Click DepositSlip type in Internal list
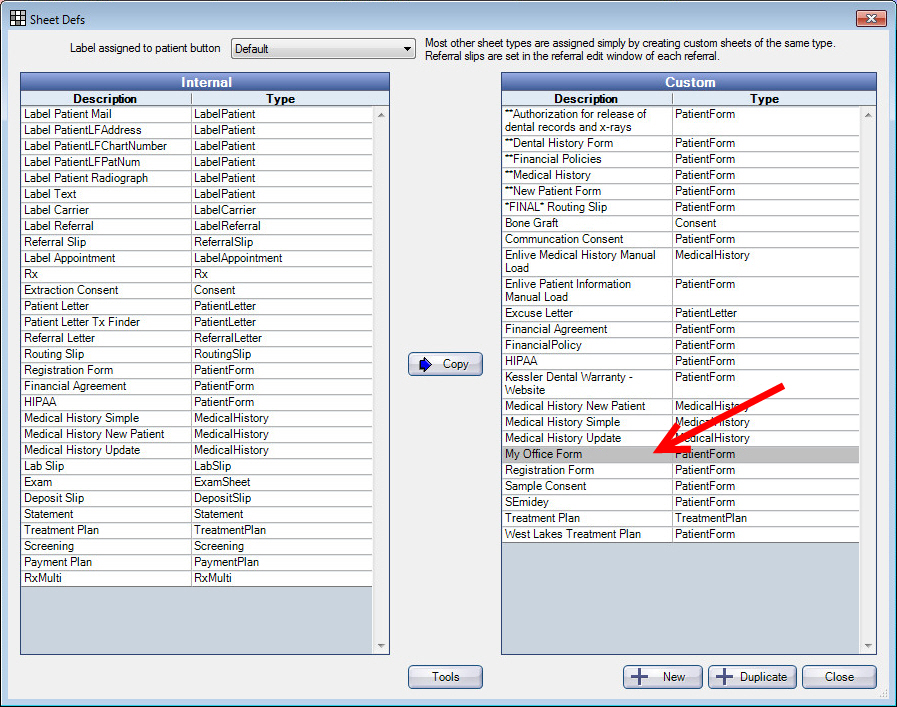Image resolution: width=897 pixels, height=707 pixels. tap(223, 498)
